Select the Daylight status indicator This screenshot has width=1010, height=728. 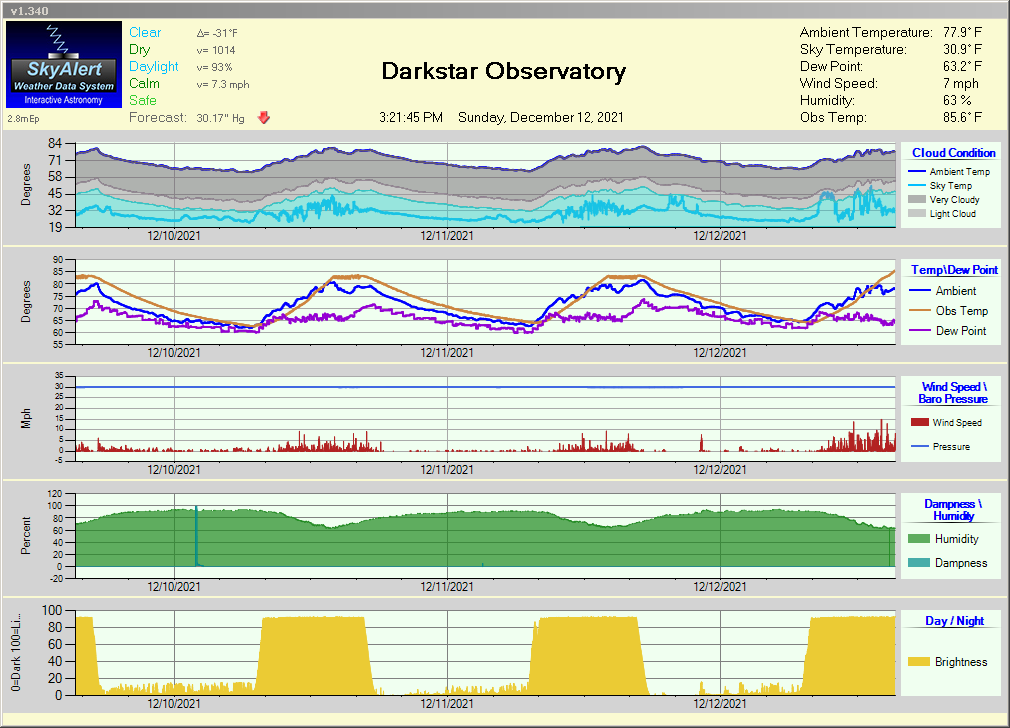point(154,67)
